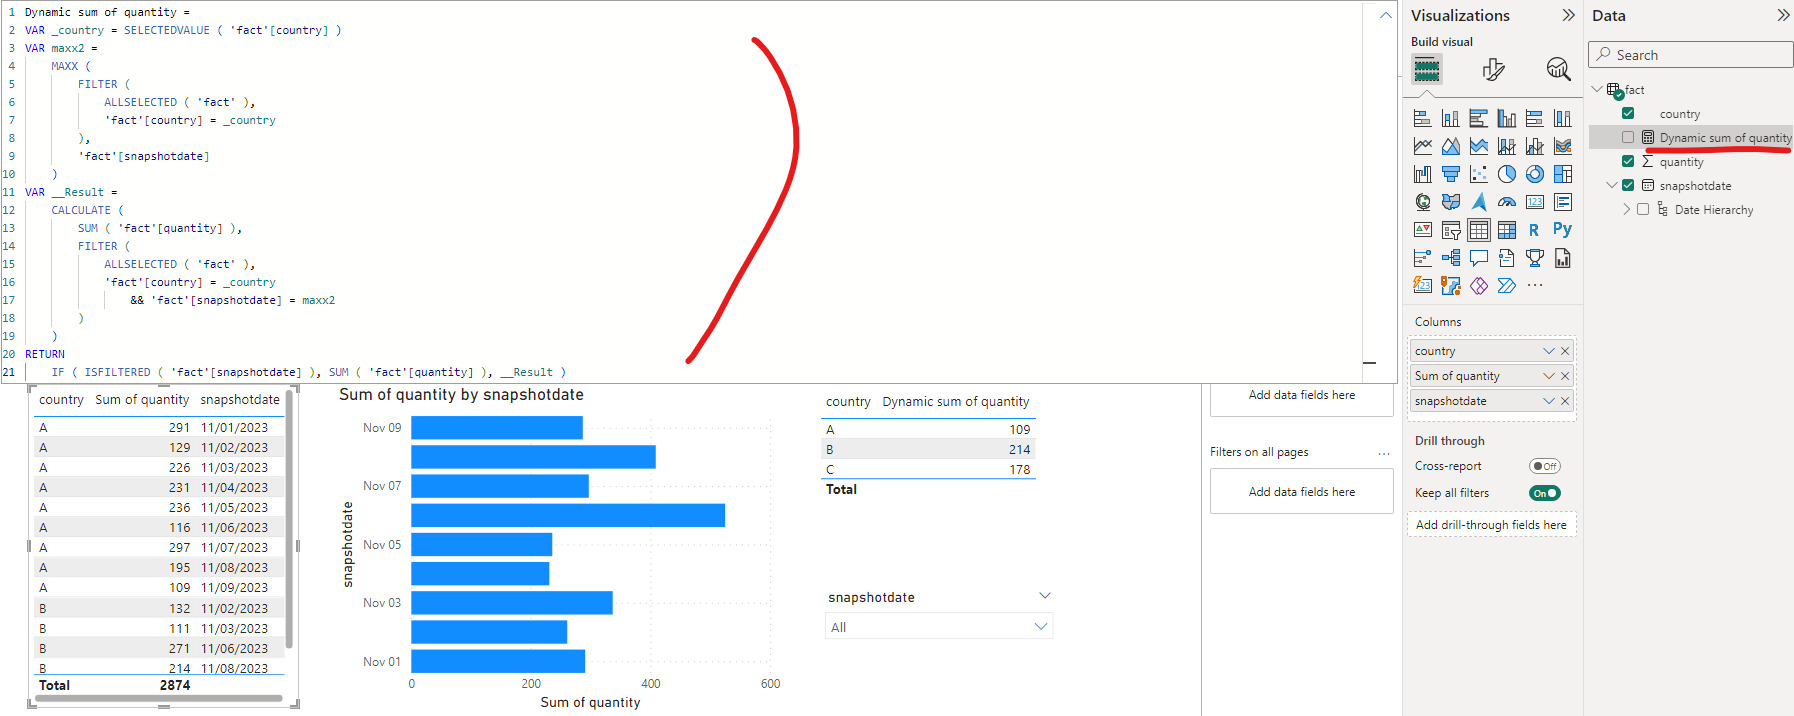Select the Stacked area chart visual
This screenshot has width=1794, height=716.
pyautogui.click(x=1478, y=146)
